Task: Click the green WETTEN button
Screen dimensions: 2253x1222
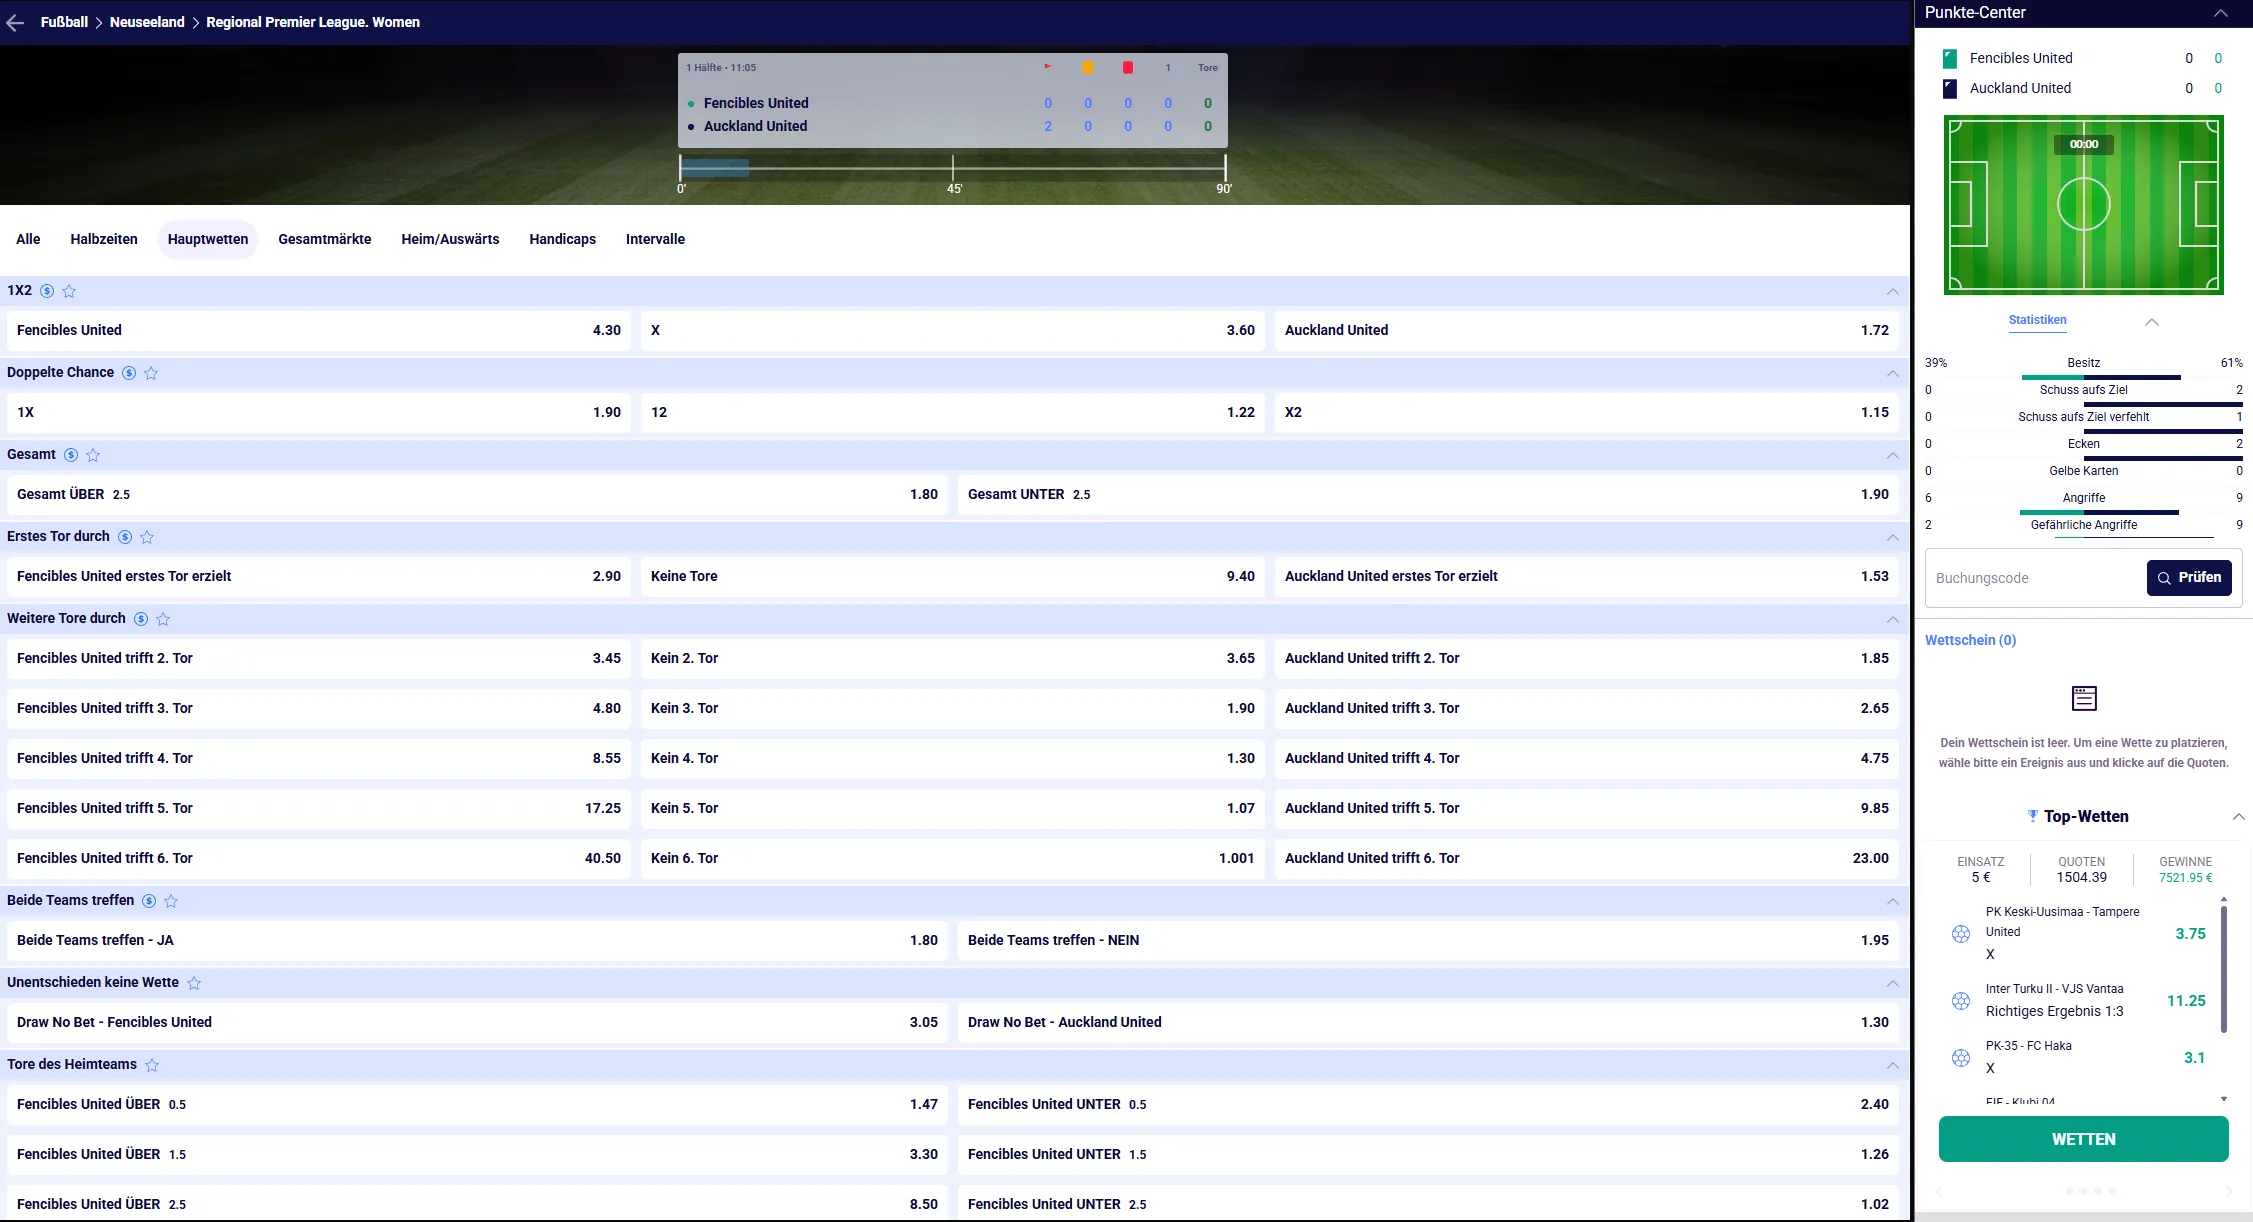Action: coord(2083,1139)
